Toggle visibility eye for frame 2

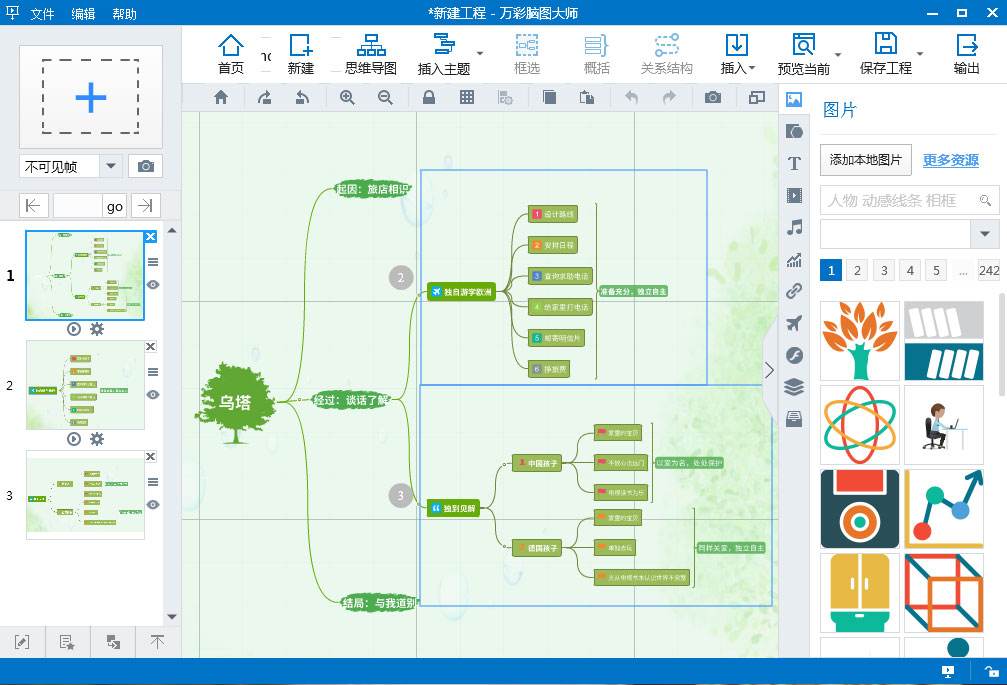pyautogui.click(x=153, y=394)
